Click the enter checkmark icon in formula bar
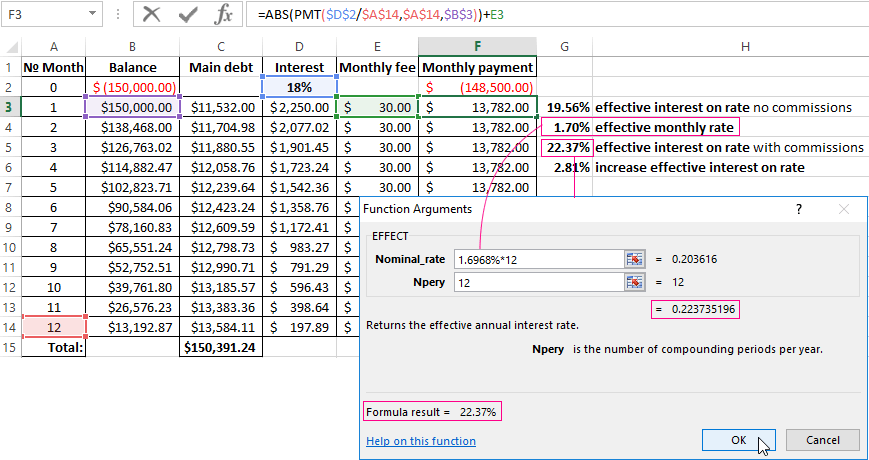Screen dimensions: 869x460 (188, 15)
